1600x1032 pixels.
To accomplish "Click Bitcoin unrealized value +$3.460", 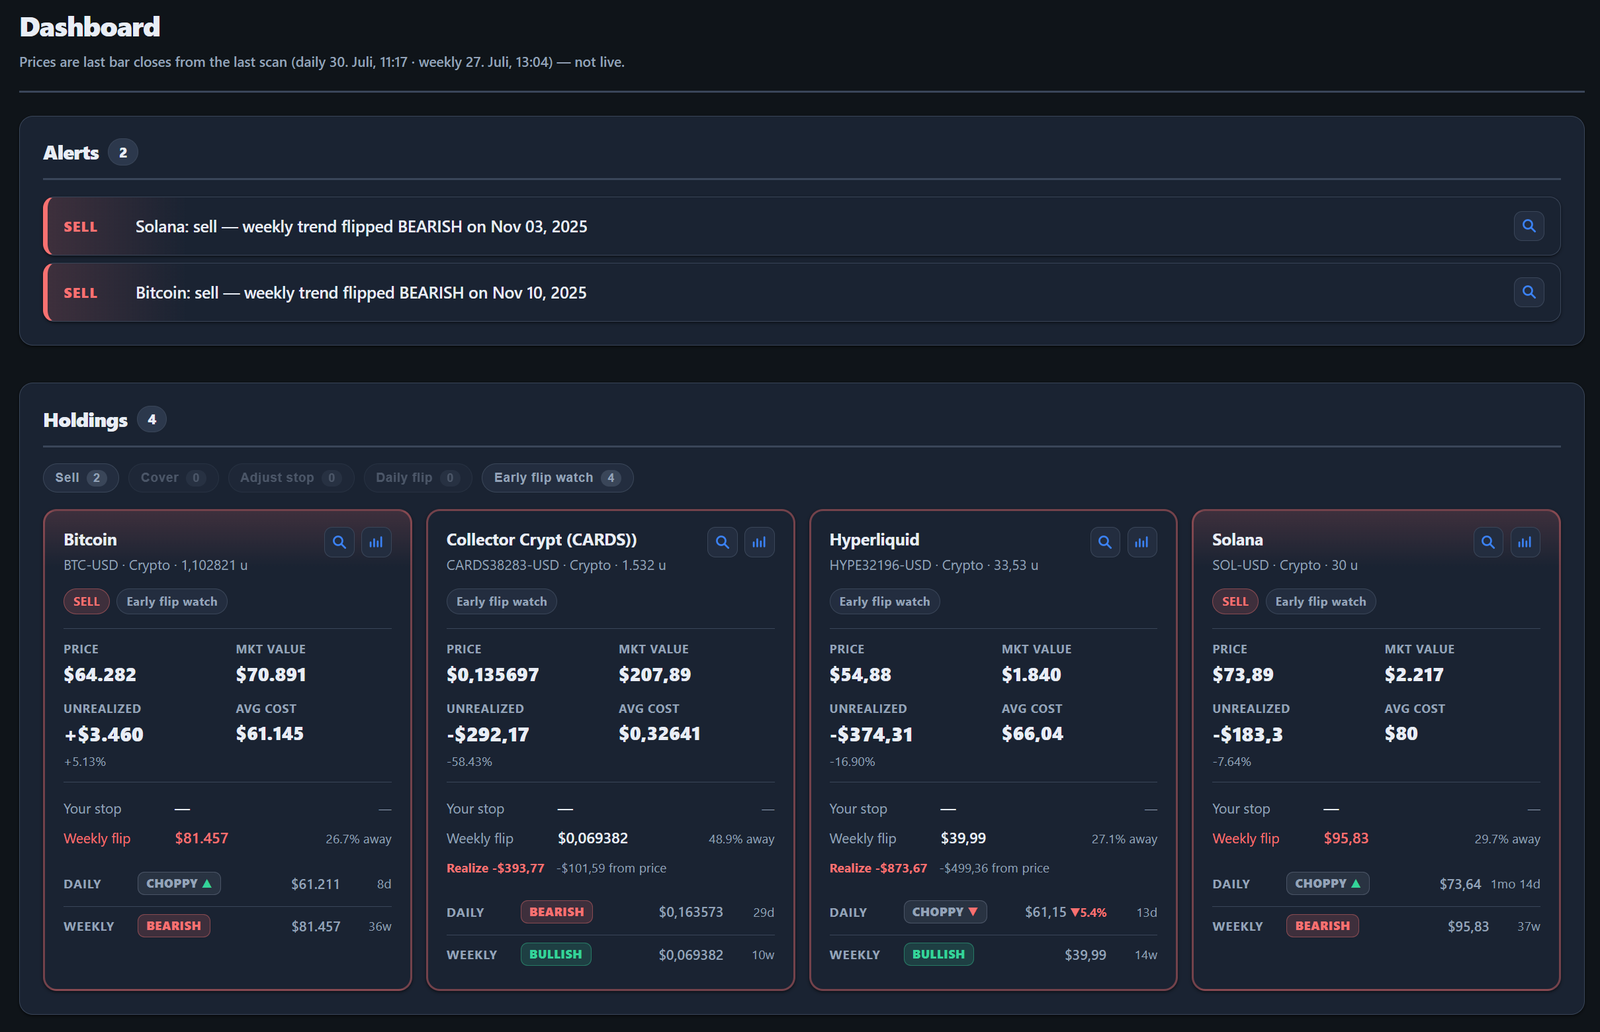I will tap(104, 735).
